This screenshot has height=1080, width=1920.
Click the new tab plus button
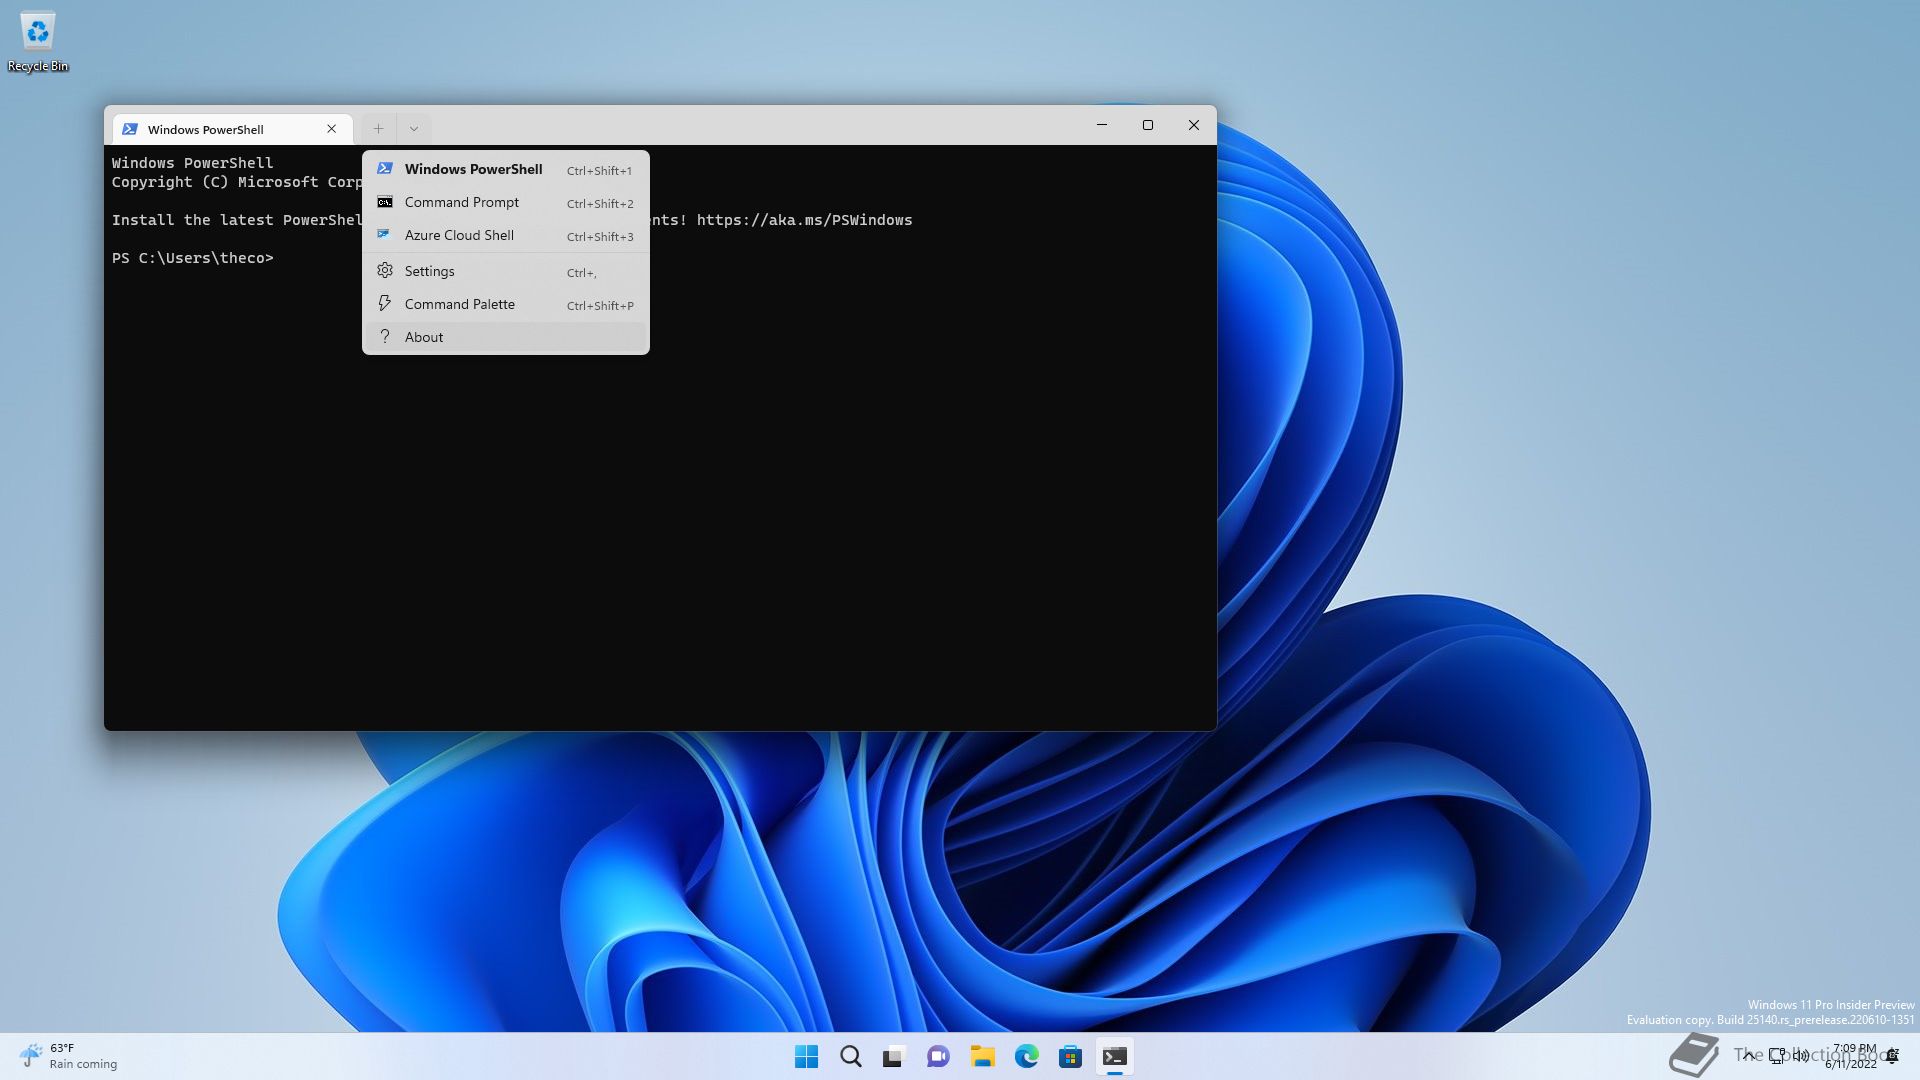coord(378,128)
